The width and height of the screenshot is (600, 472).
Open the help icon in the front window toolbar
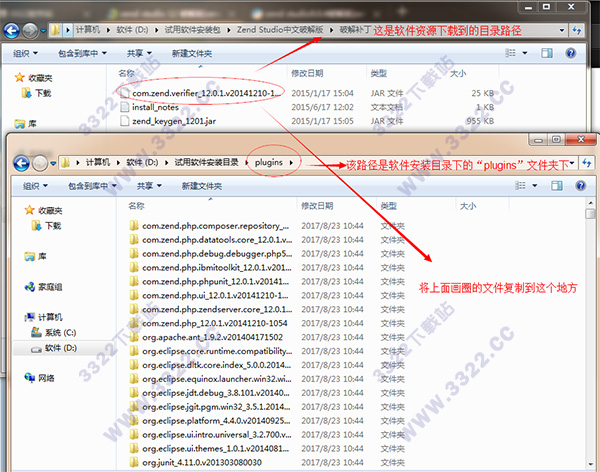coord(580,186)
